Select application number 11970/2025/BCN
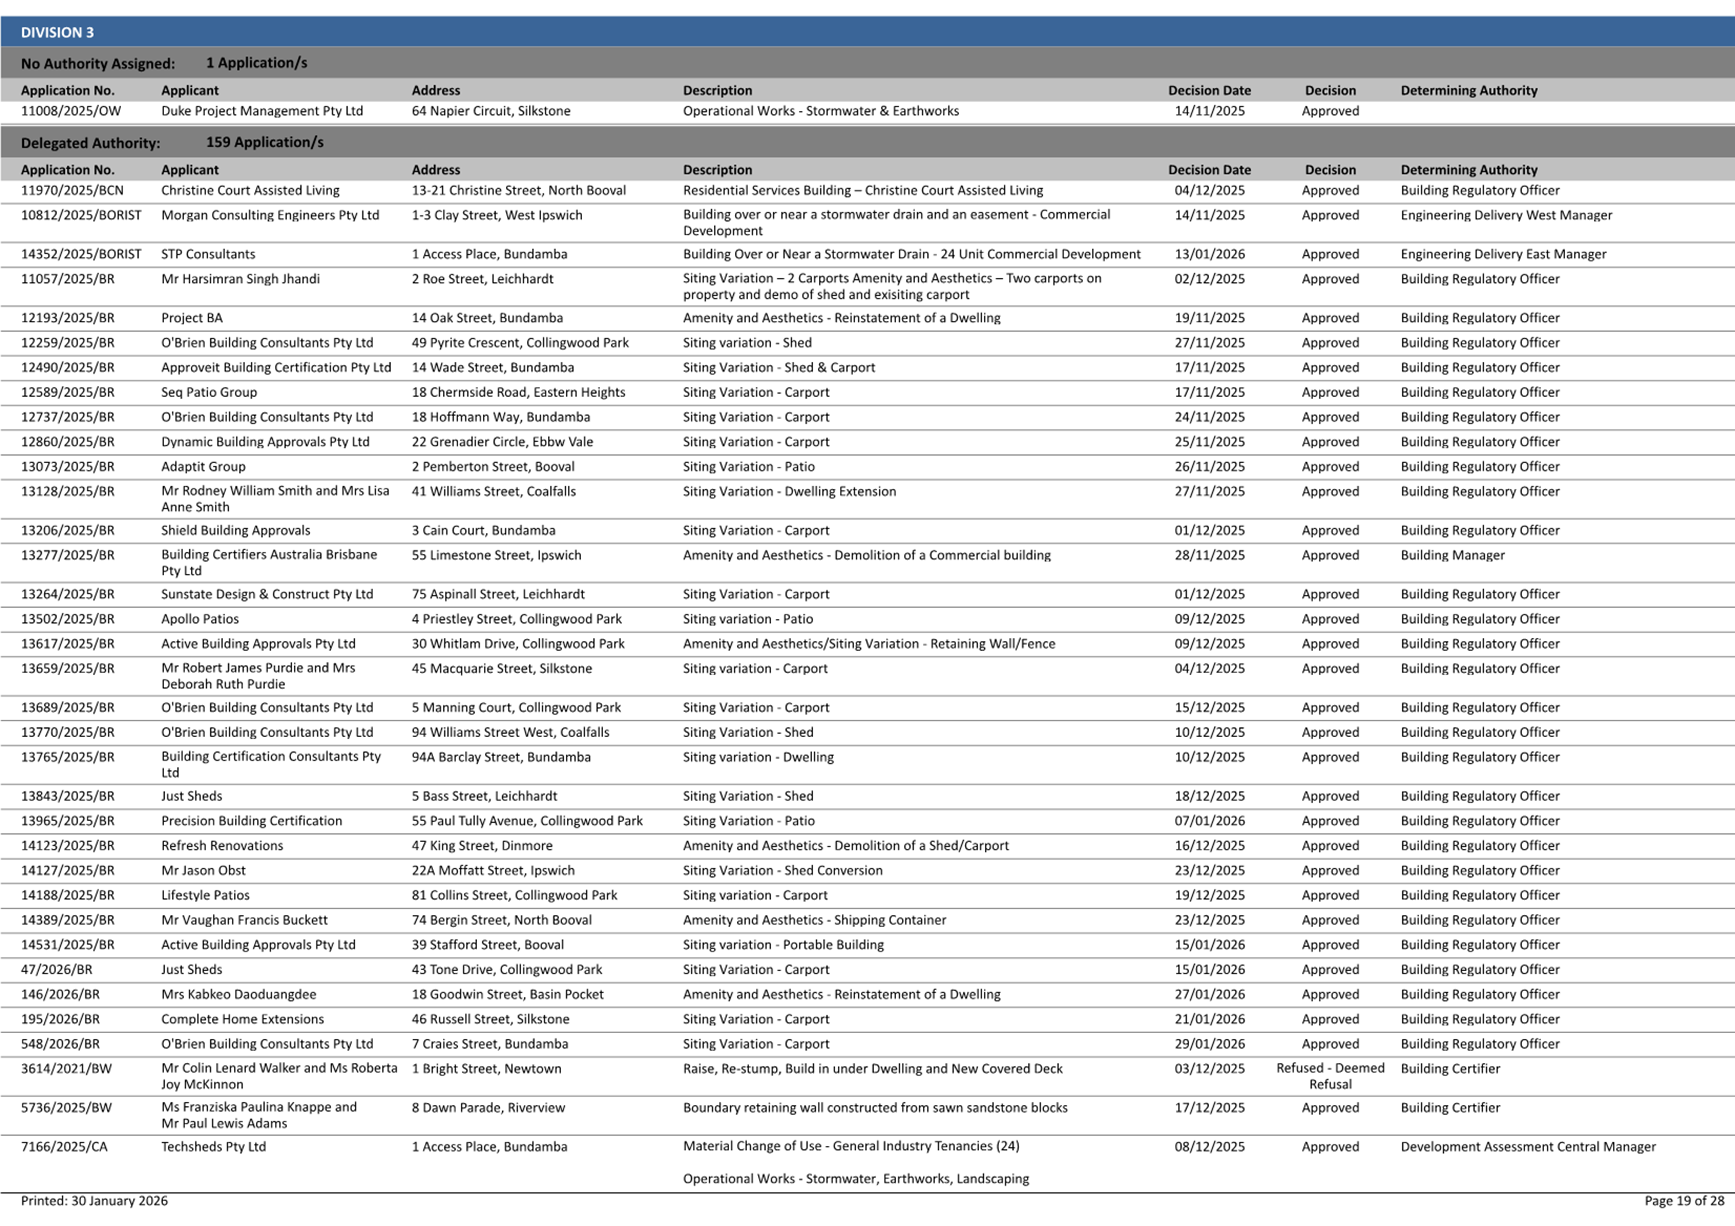The width and height of the screenshot is (1735, 1226). [72, 190]
